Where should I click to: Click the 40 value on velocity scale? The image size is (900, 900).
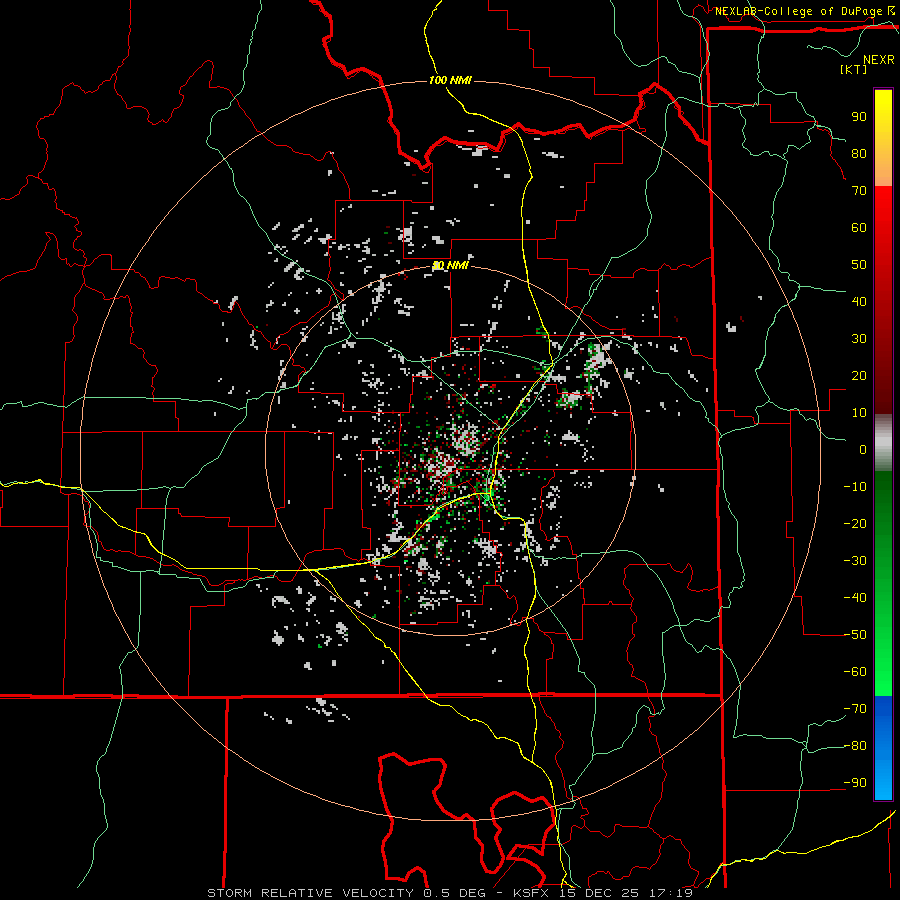point(859,302)
